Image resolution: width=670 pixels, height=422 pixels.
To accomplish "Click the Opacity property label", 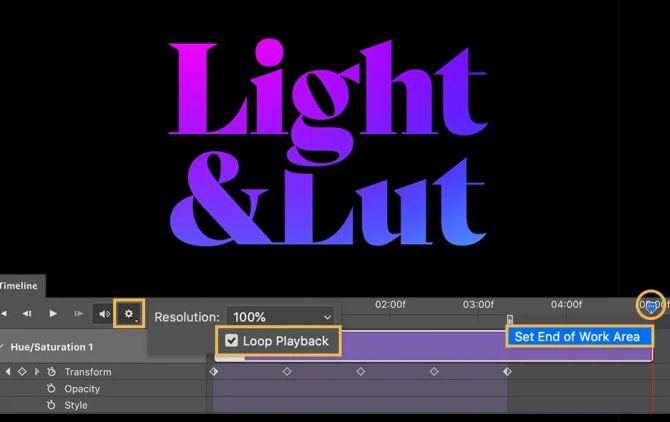I will point(82,389).
